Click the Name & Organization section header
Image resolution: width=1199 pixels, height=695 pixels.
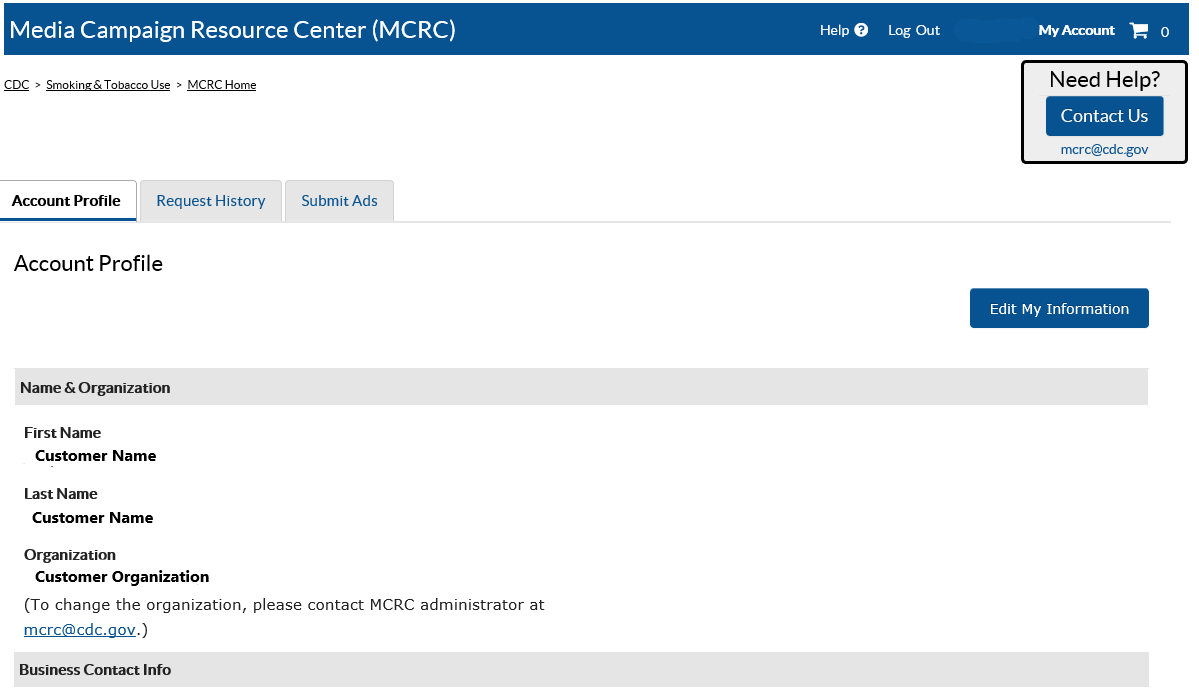(95, 387)
